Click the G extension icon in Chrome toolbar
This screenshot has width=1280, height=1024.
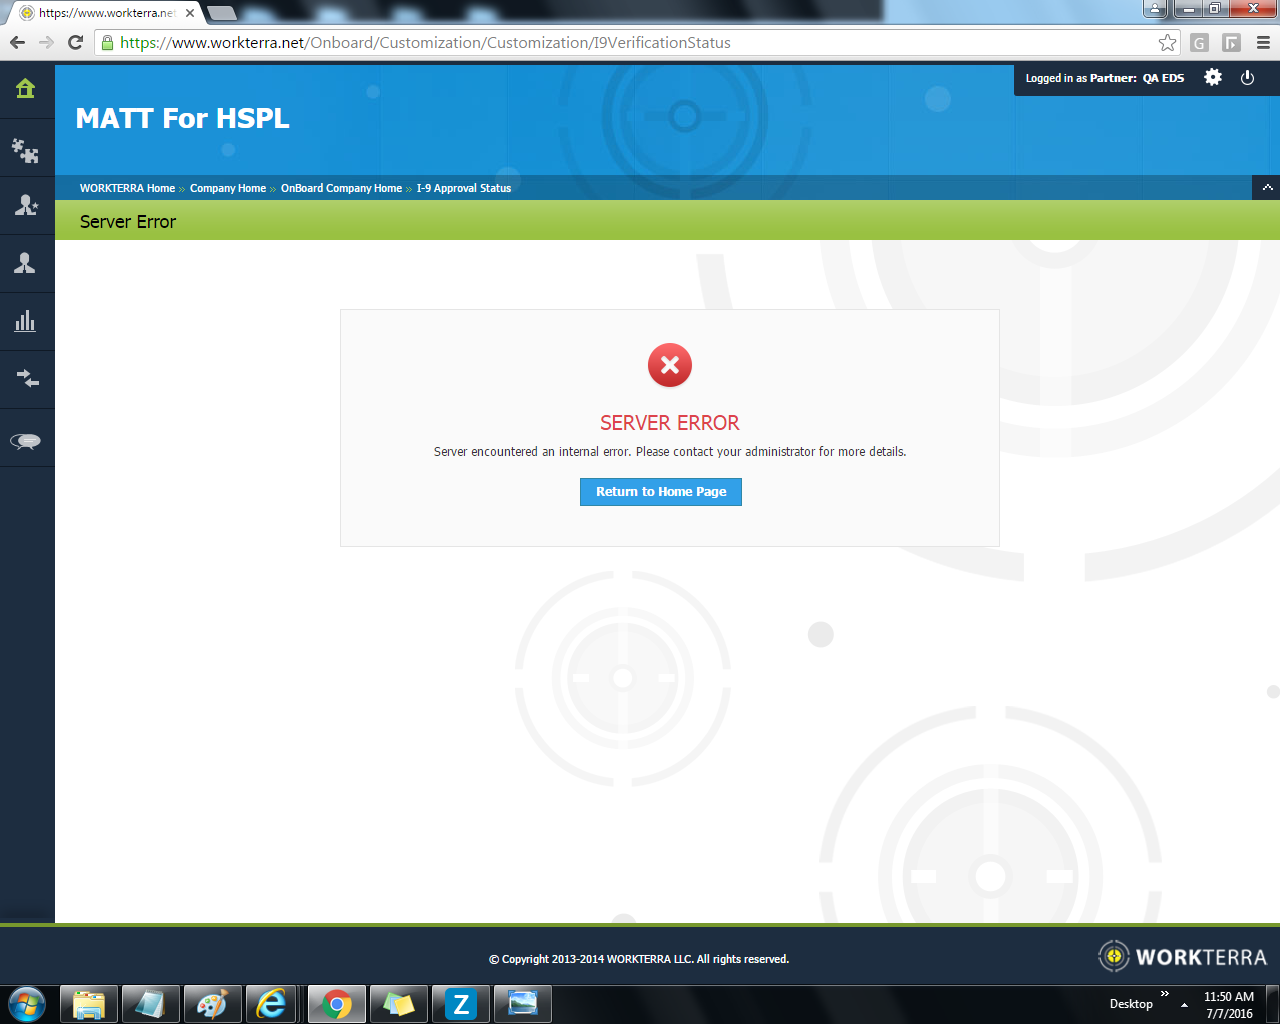click(1200, 43)
